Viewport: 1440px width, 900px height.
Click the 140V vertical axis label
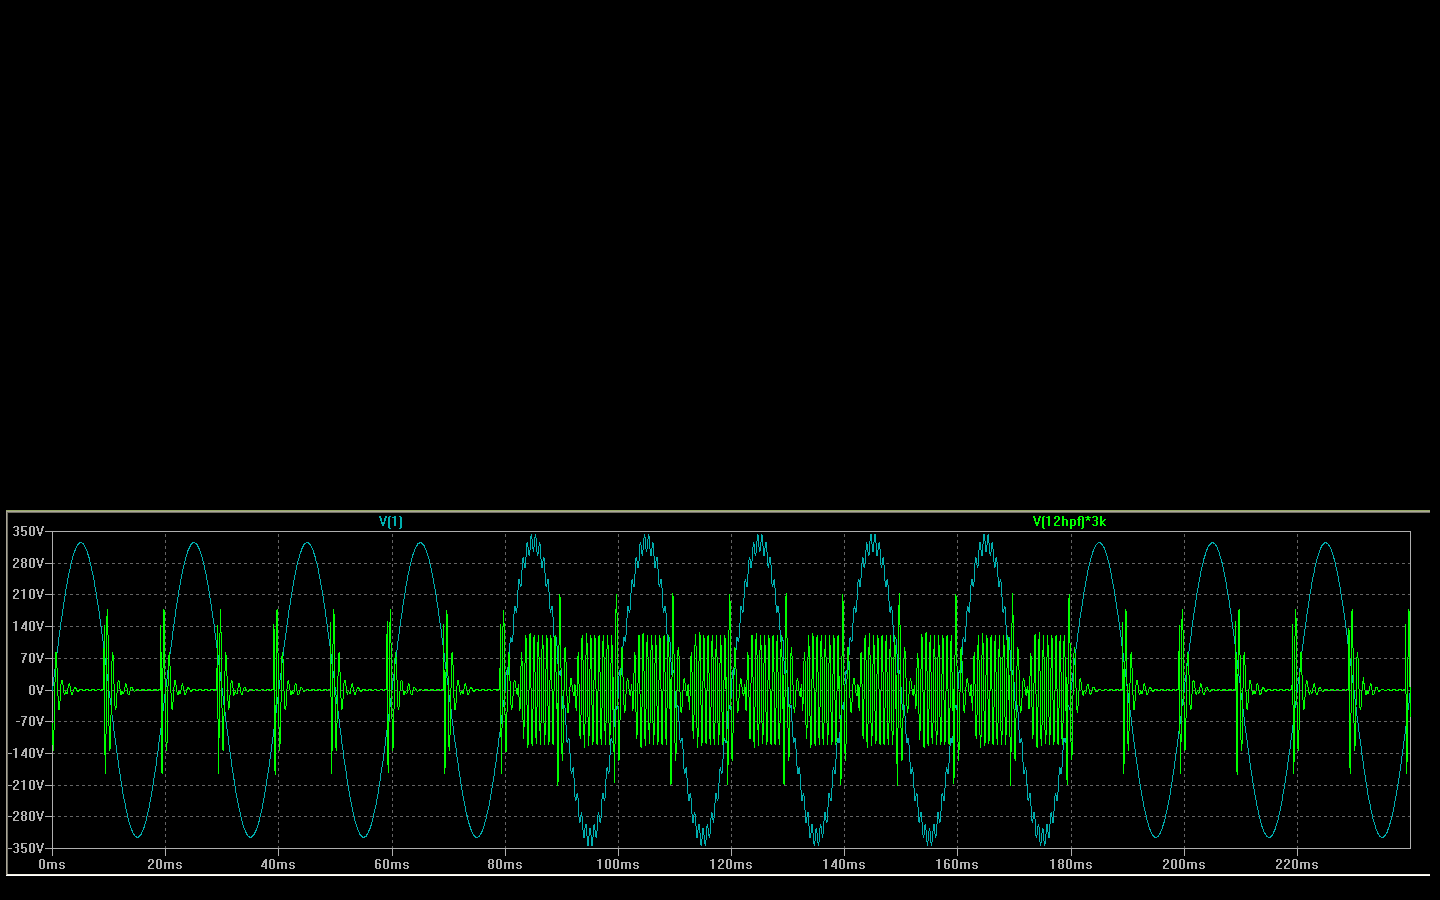click(28, 627)
